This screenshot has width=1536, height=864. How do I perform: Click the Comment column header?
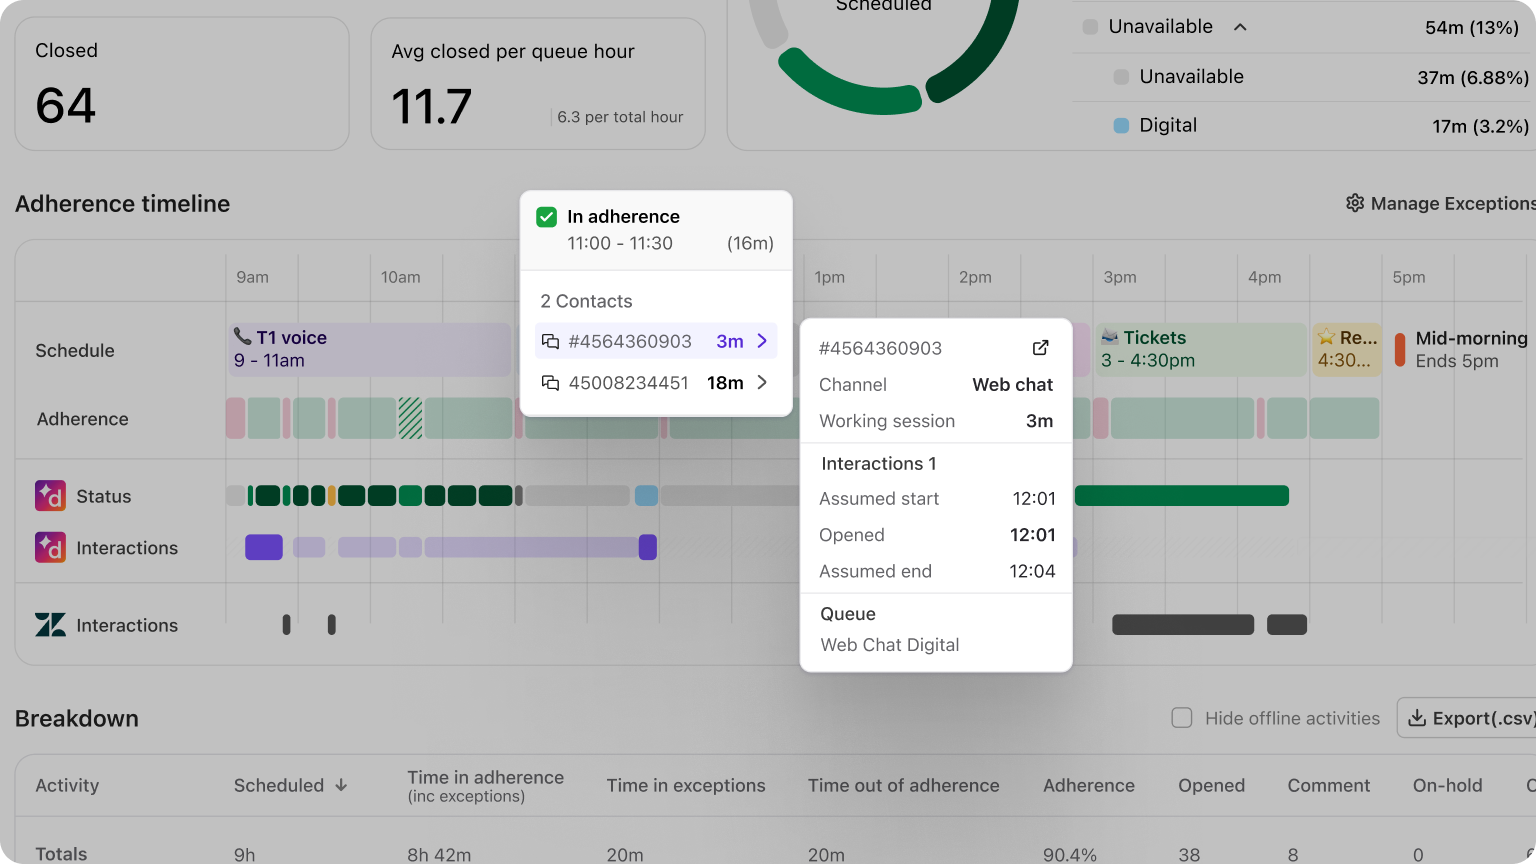1329,785
